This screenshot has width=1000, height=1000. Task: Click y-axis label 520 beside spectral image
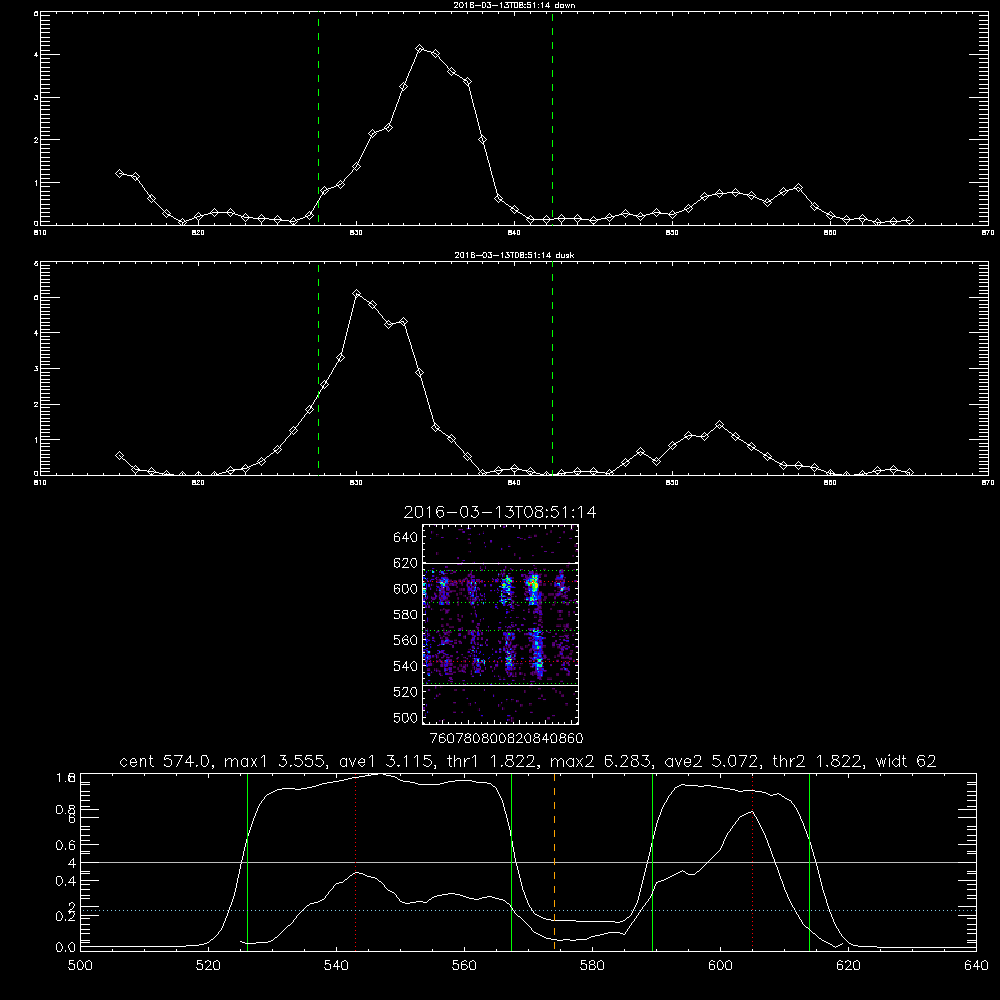point(406,692)
